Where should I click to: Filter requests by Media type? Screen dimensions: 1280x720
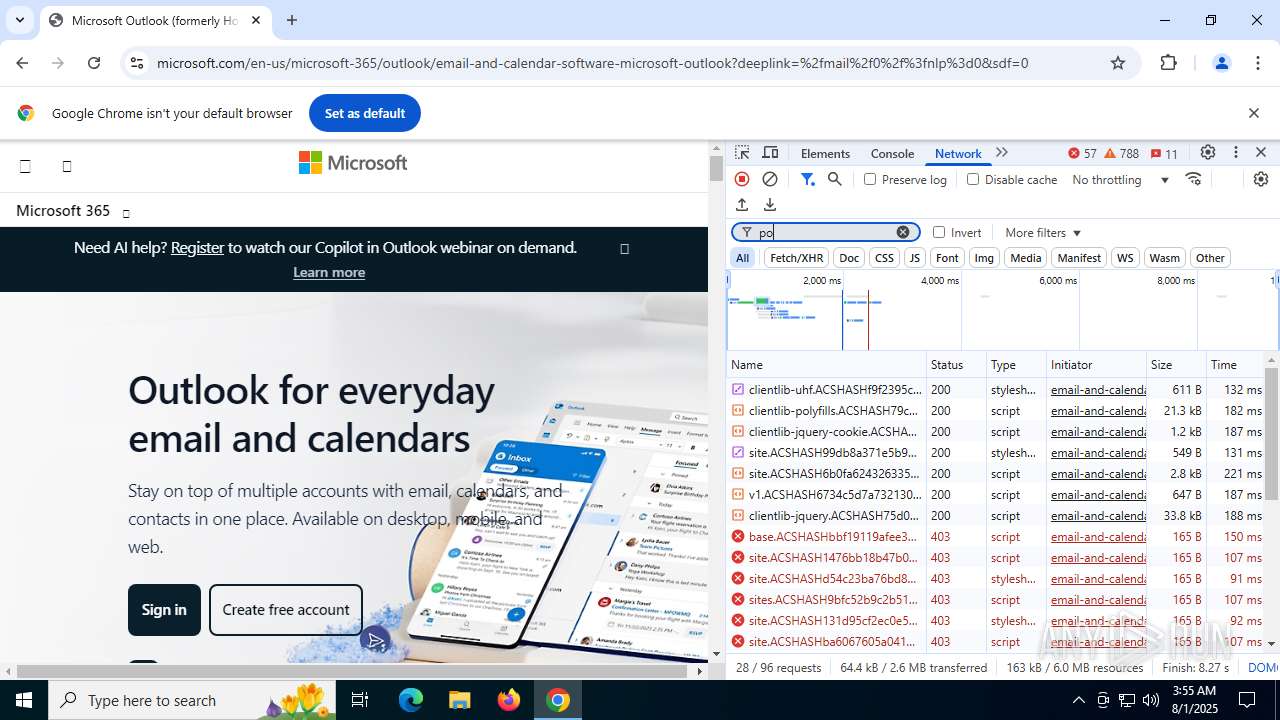[1026, 258]
